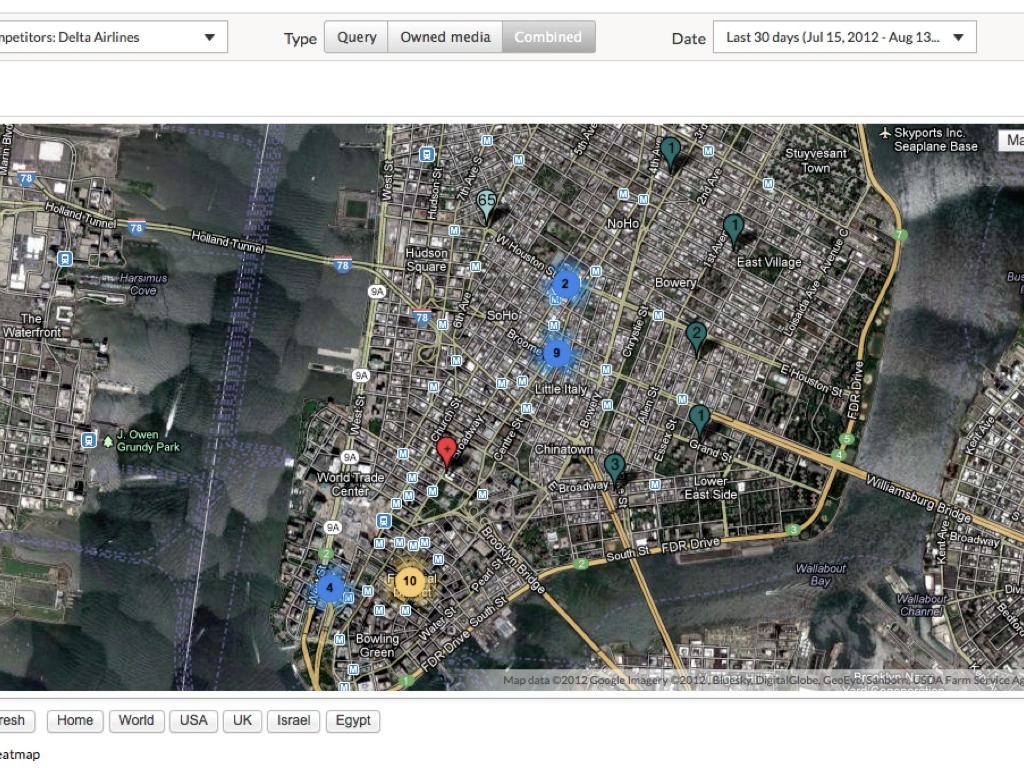Select the Combined type option
This screenshot has height=768, width=1024.
click(x=548, y=38)
